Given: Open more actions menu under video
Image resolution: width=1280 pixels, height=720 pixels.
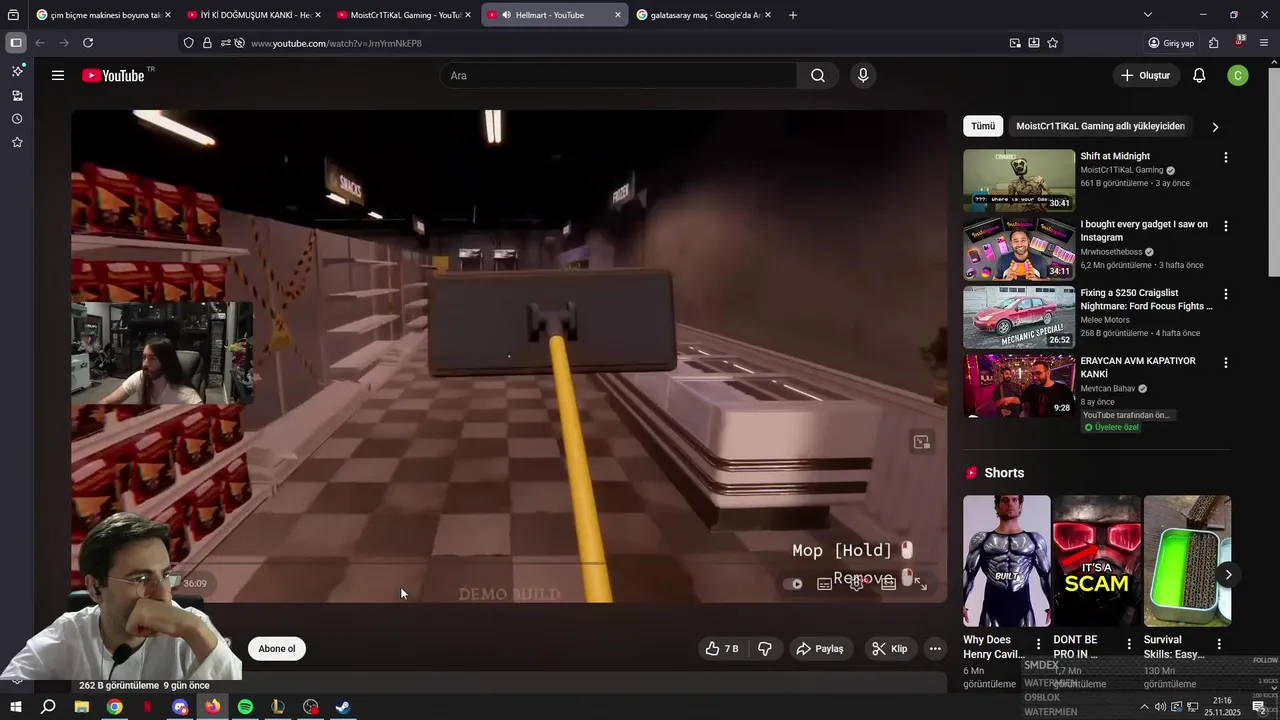Looking at the screenshot, I should [x=935, y=649].
